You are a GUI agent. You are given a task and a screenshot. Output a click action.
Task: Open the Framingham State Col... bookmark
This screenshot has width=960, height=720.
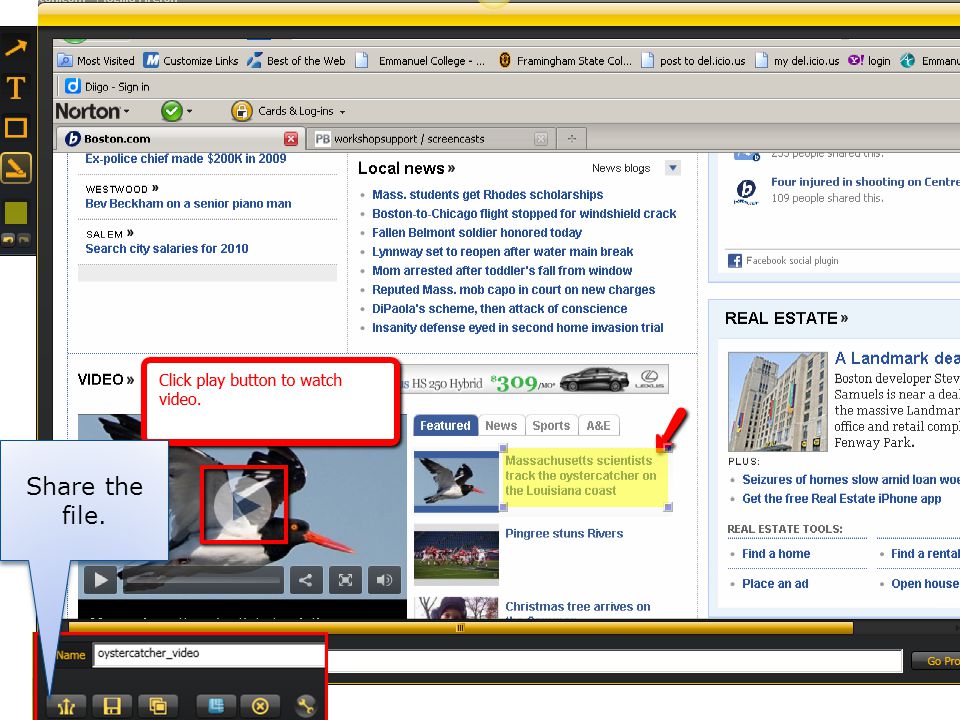coord(564,61)
